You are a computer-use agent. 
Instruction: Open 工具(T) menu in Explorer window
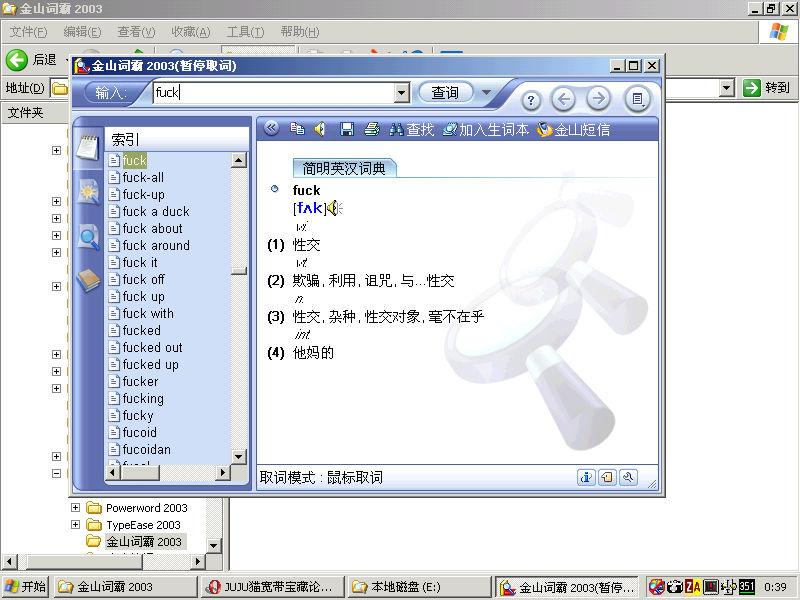[245, 32]
